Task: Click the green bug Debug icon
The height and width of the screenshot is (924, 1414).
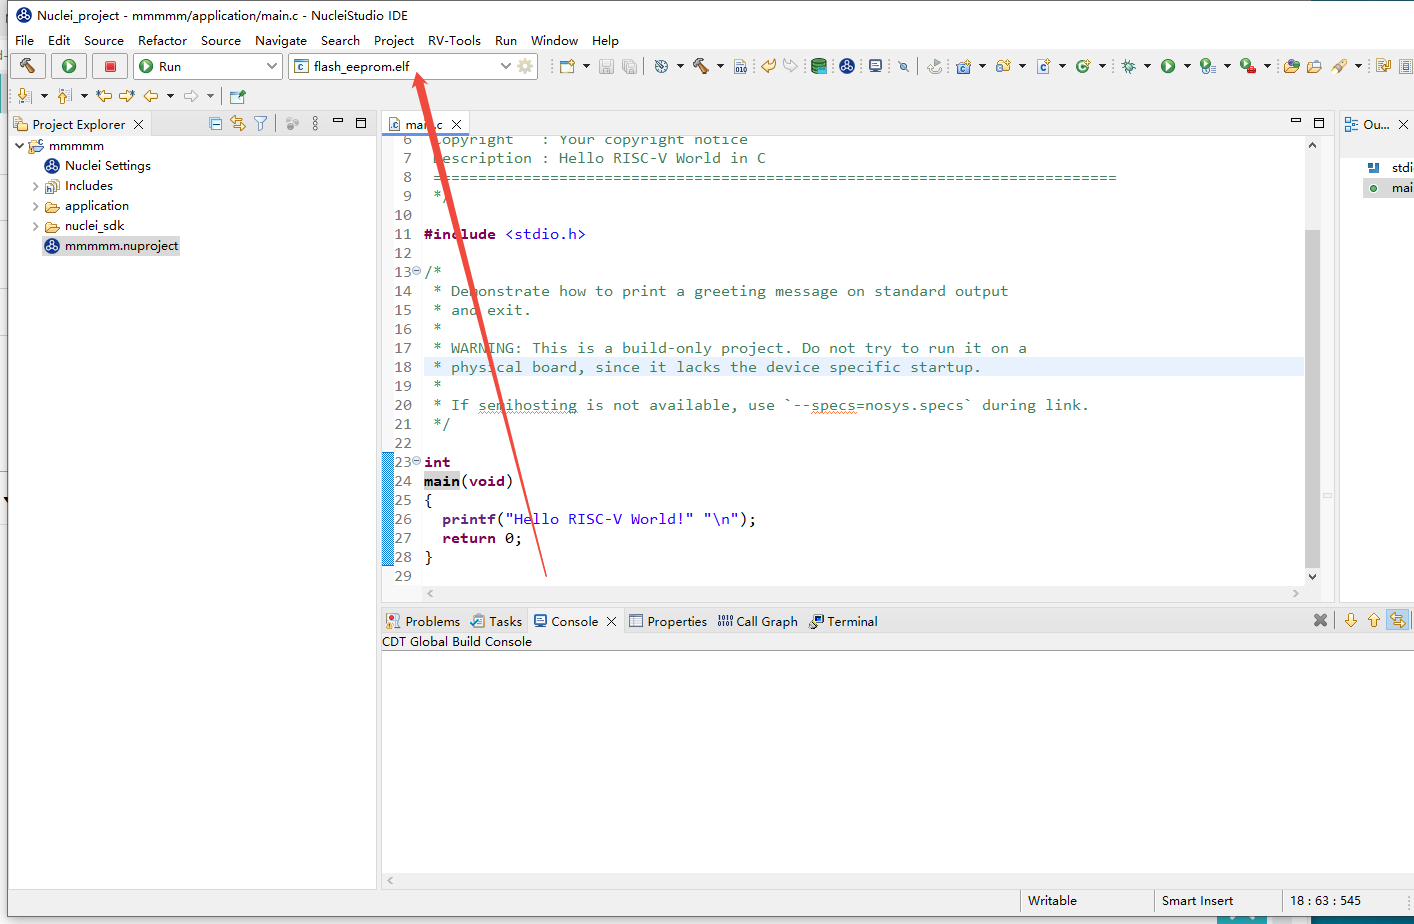Action: pyautogui.click(x=1129, y=66)
